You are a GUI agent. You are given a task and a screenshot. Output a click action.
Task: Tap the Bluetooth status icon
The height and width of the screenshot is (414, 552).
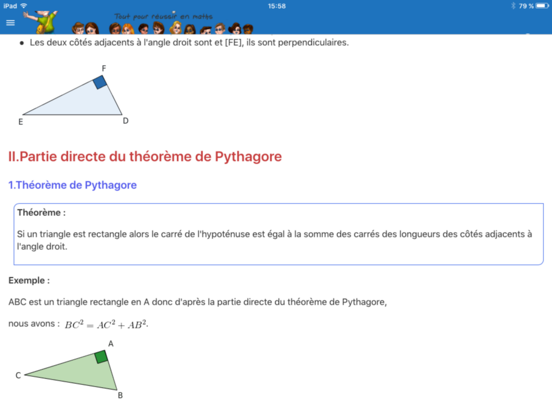(x=513, y=6)
